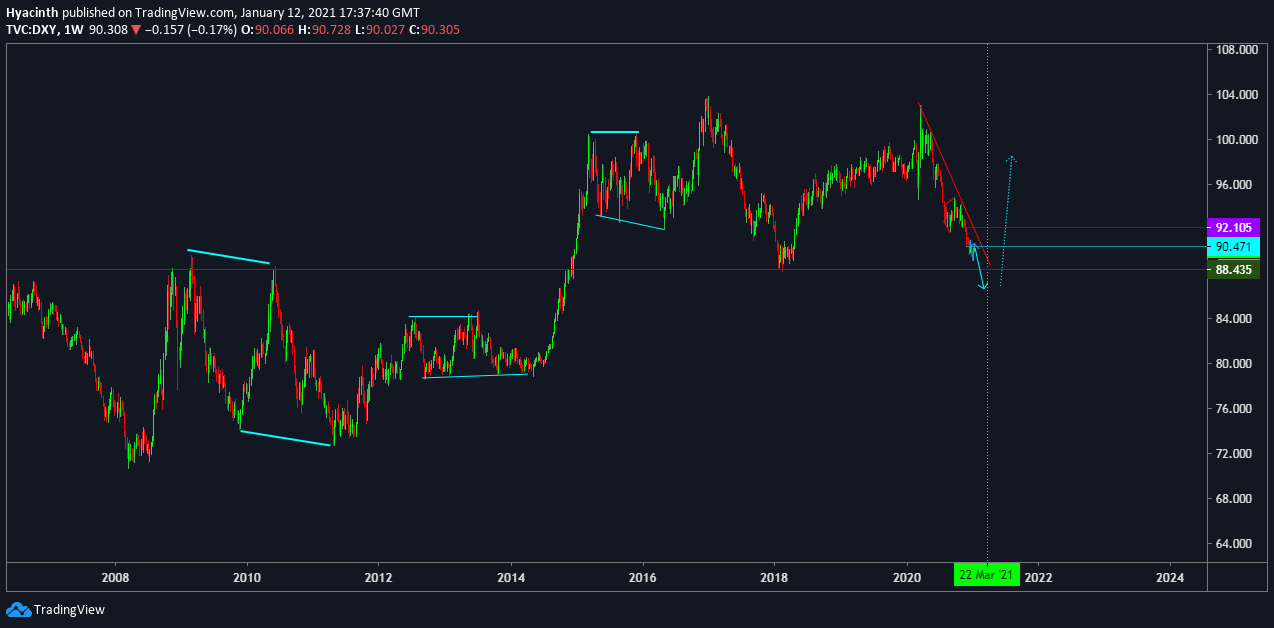The height and width of the screenshot is (628, 1274).
Task: Select the cyan line under 2012-2014 lows
Action: click(x=476, y=376)
